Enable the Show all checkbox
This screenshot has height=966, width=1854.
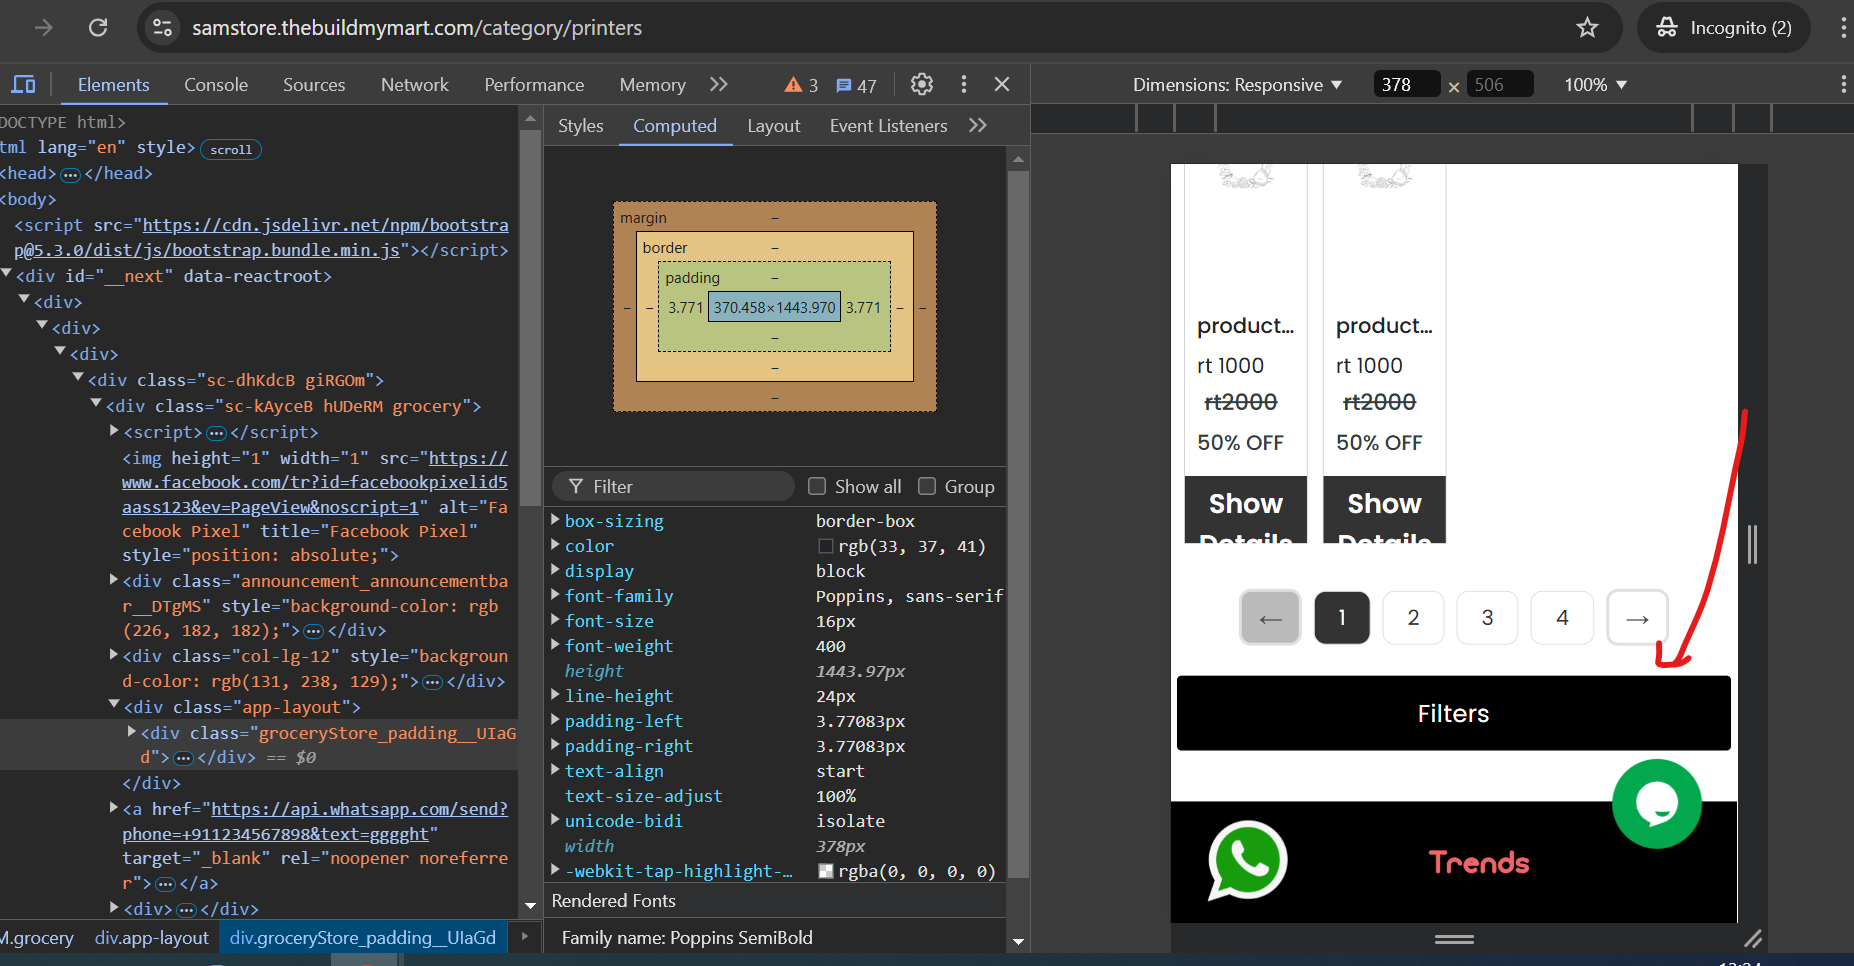click(x=817, y=486)
